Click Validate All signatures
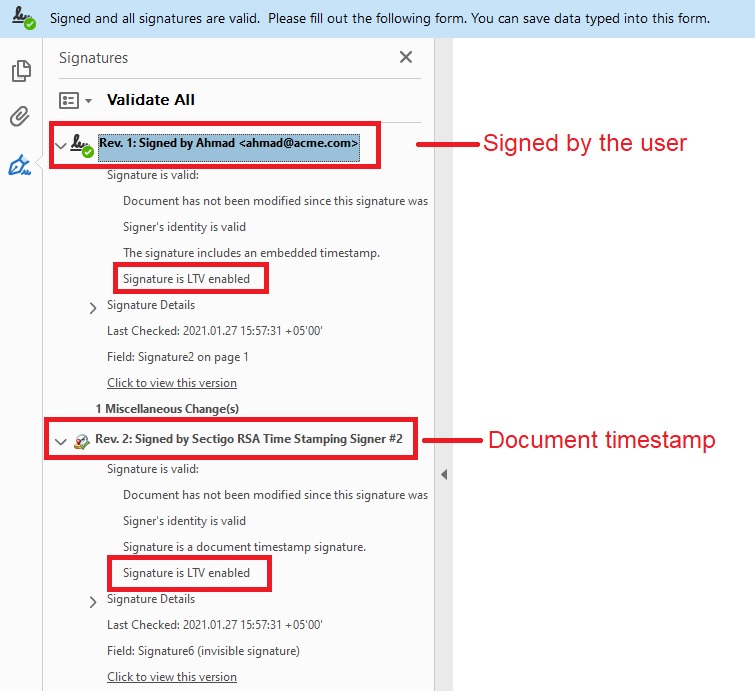 pos(151,100)
